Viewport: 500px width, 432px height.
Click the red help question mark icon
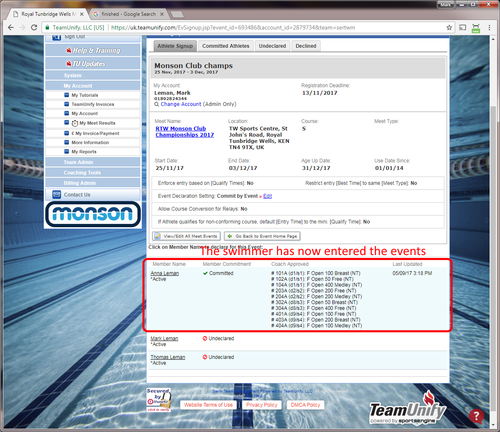476,416
